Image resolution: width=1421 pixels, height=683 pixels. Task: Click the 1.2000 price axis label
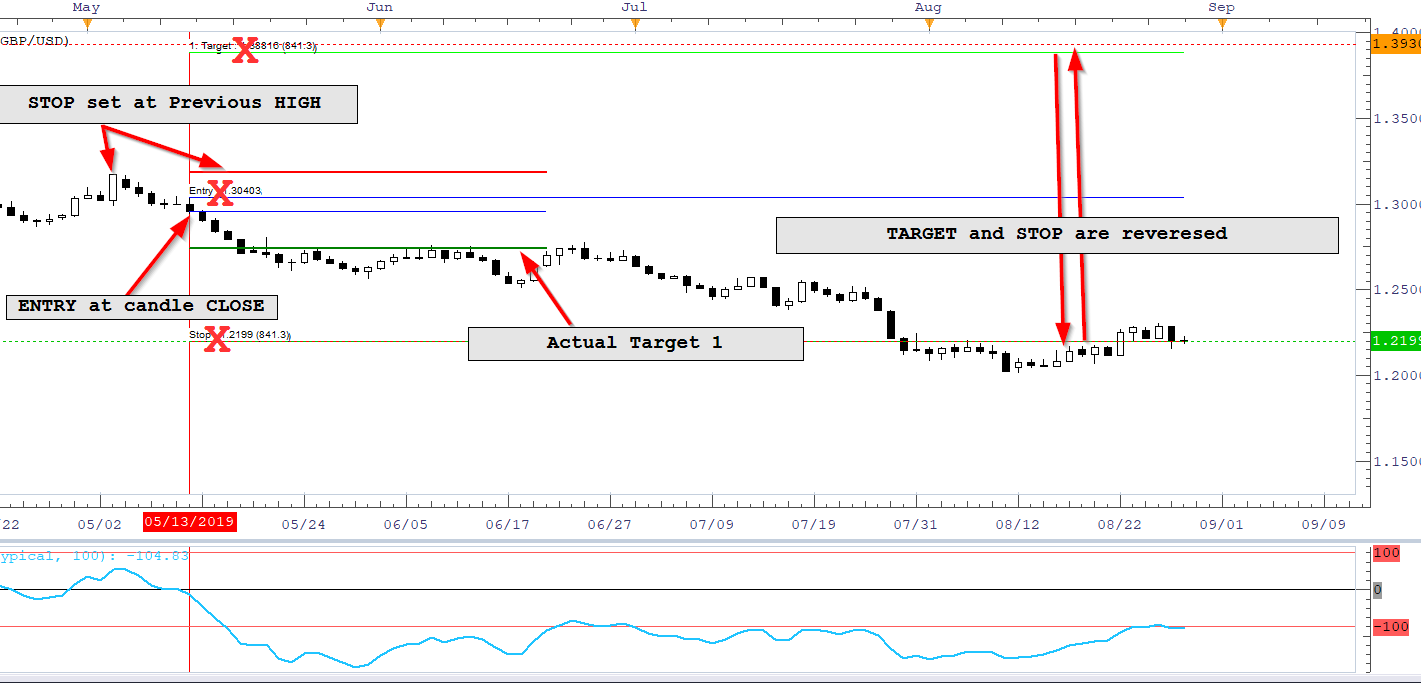pos(1398,376)
